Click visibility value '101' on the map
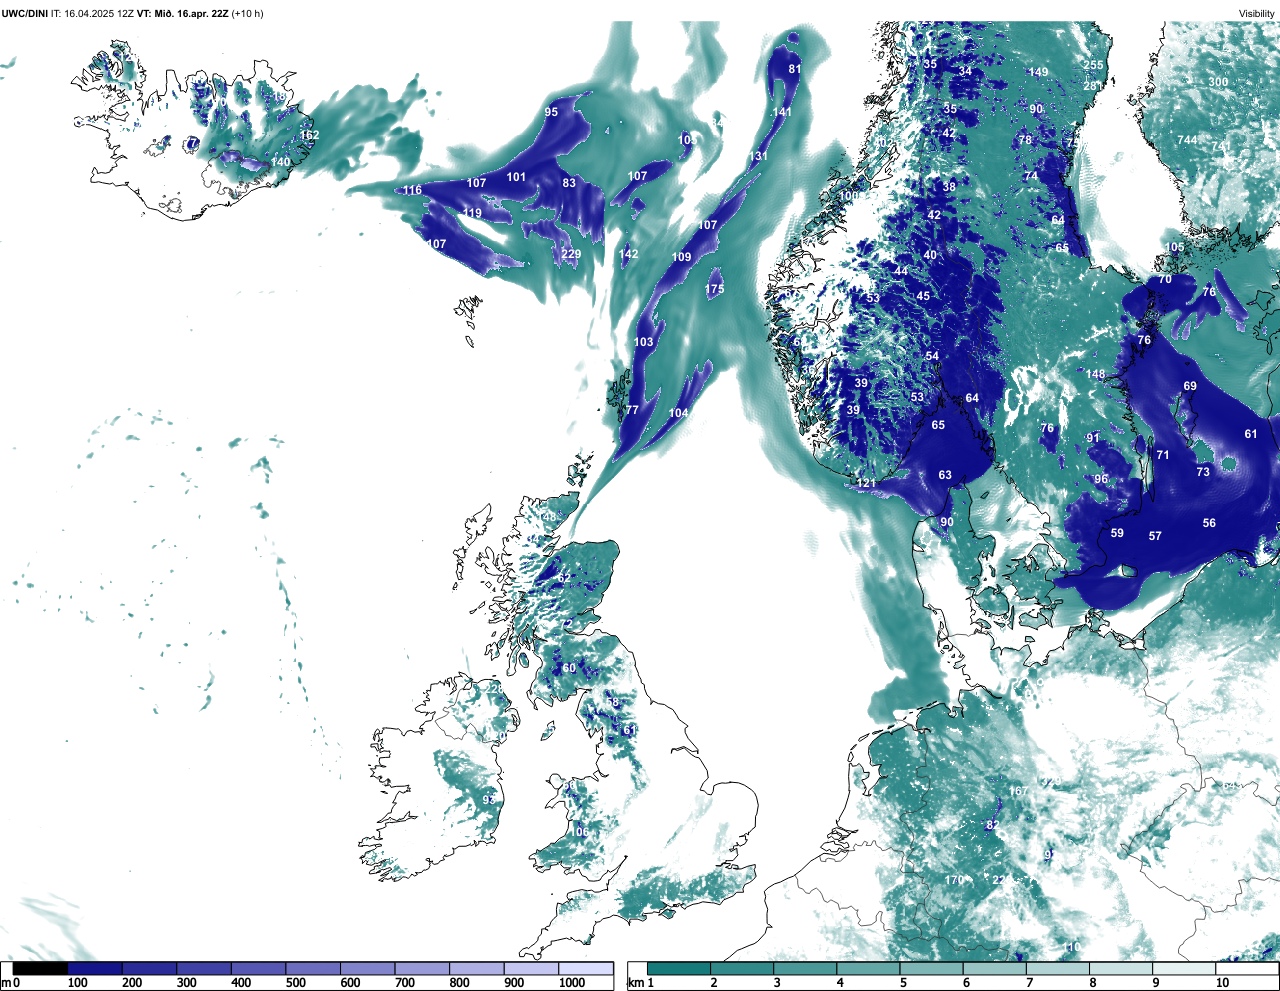 point(516,177)
